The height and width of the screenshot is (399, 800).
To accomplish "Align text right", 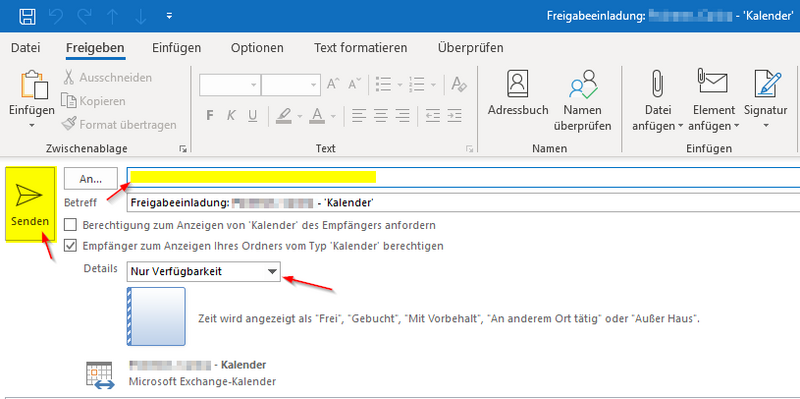I will click(x=403, y=116).
